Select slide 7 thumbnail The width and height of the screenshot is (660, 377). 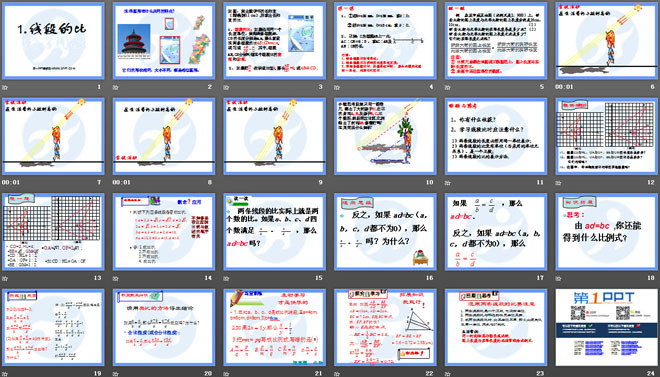pos(53,136)
